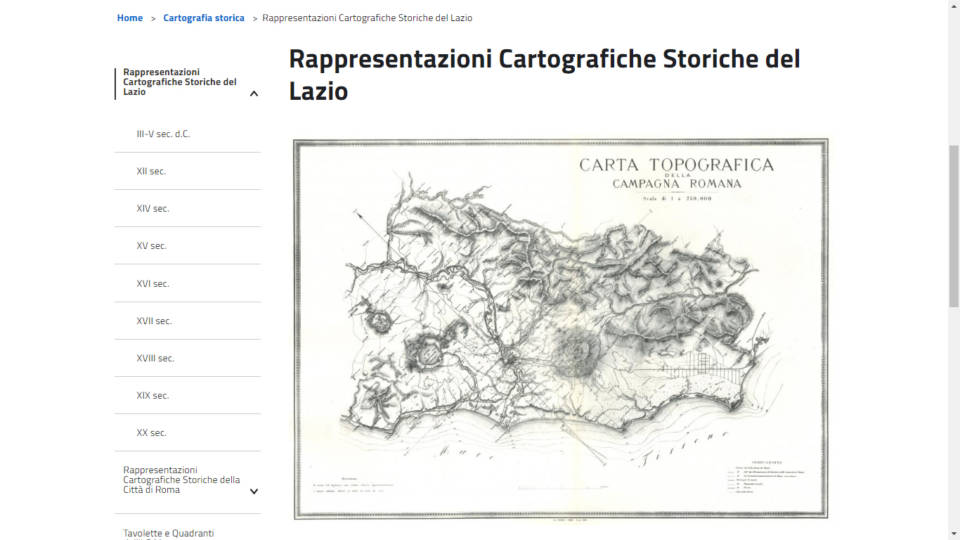
Task: Choose the XIX sec. sidebar item
Action: 153,396
